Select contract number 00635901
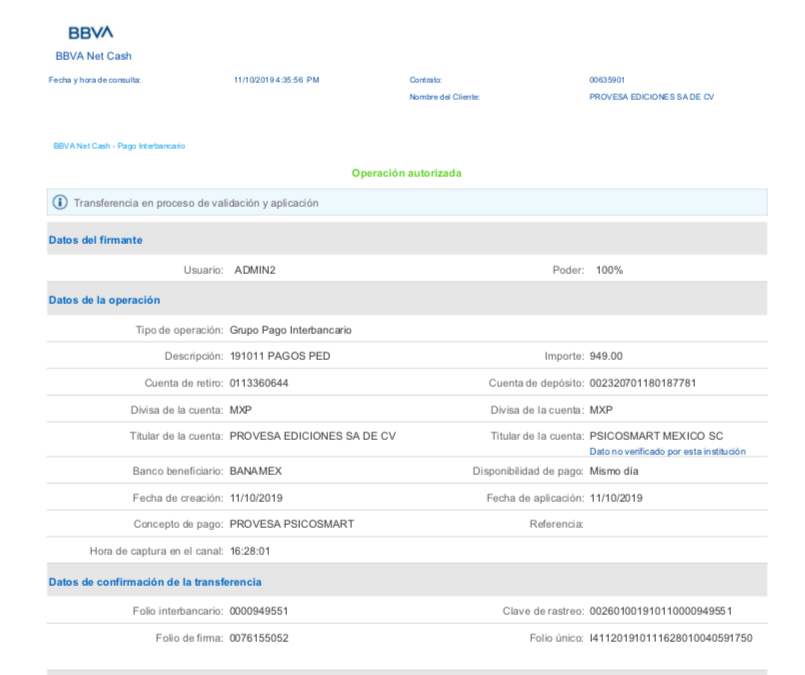 (x=607, y=80)
